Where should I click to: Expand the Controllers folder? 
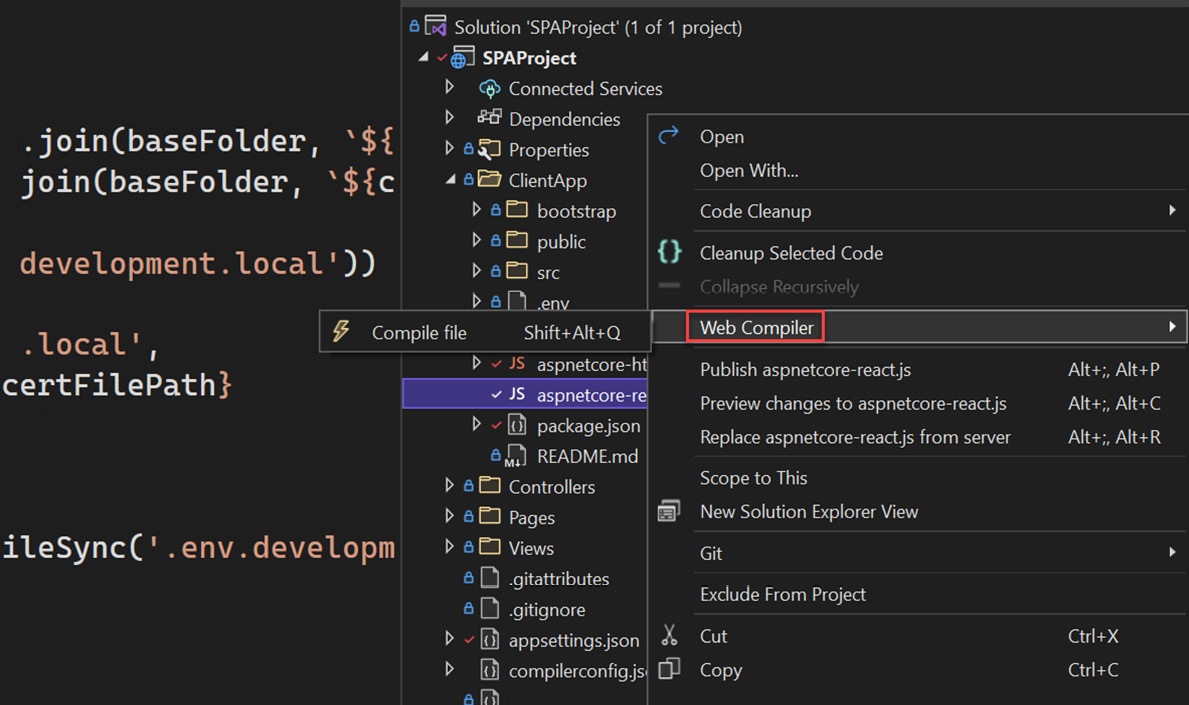coord(450,486)
